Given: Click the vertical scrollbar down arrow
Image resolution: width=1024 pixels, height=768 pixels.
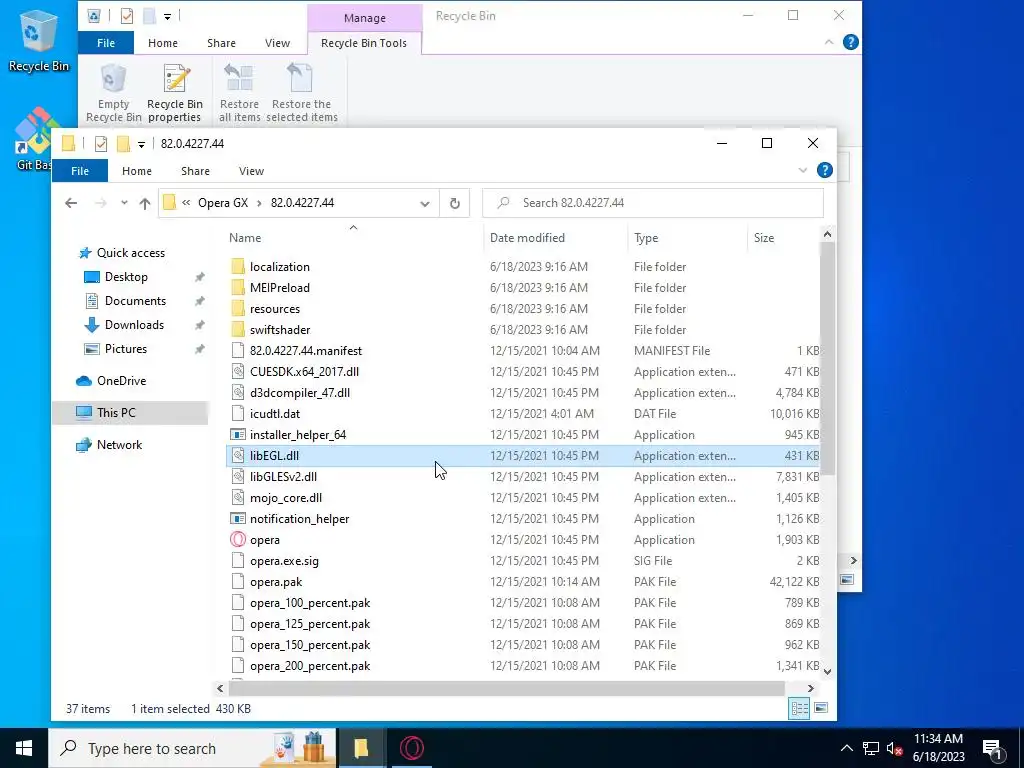Looking at the screenshot, I should (827, 671).
